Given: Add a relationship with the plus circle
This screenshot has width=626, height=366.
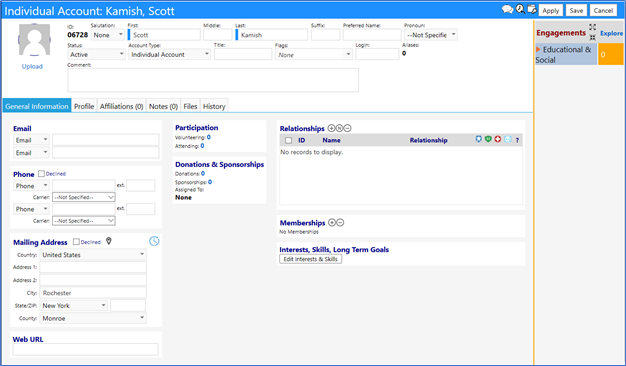Looking at the screenshot, I should (x=331, y=128).
